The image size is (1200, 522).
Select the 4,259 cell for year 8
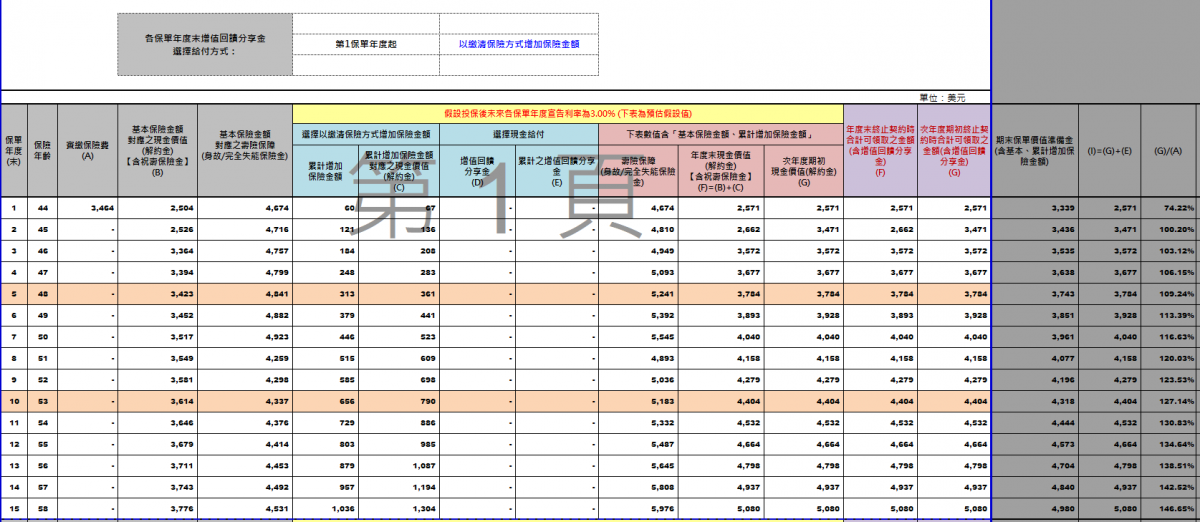[245, 358]
